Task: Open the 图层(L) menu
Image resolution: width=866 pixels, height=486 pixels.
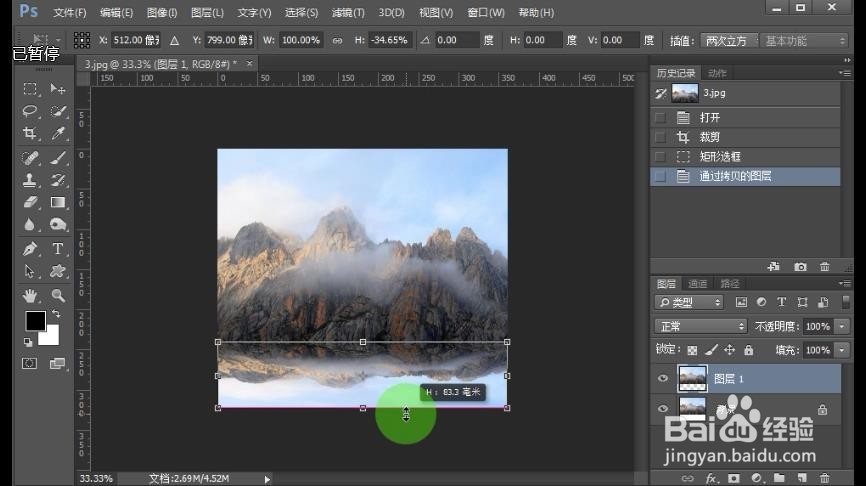Action: 207,13
